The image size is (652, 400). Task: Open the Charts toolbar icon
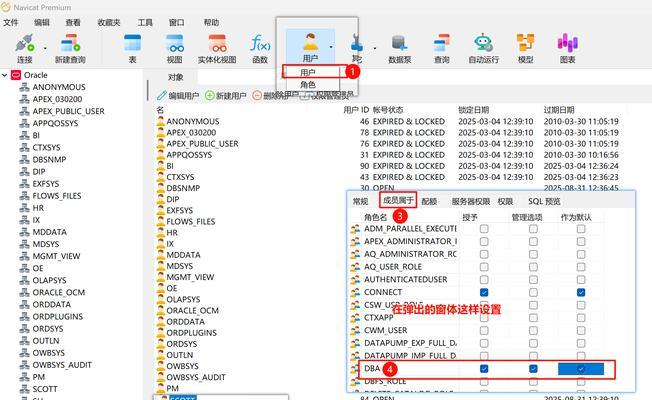(x=568, y=43)
